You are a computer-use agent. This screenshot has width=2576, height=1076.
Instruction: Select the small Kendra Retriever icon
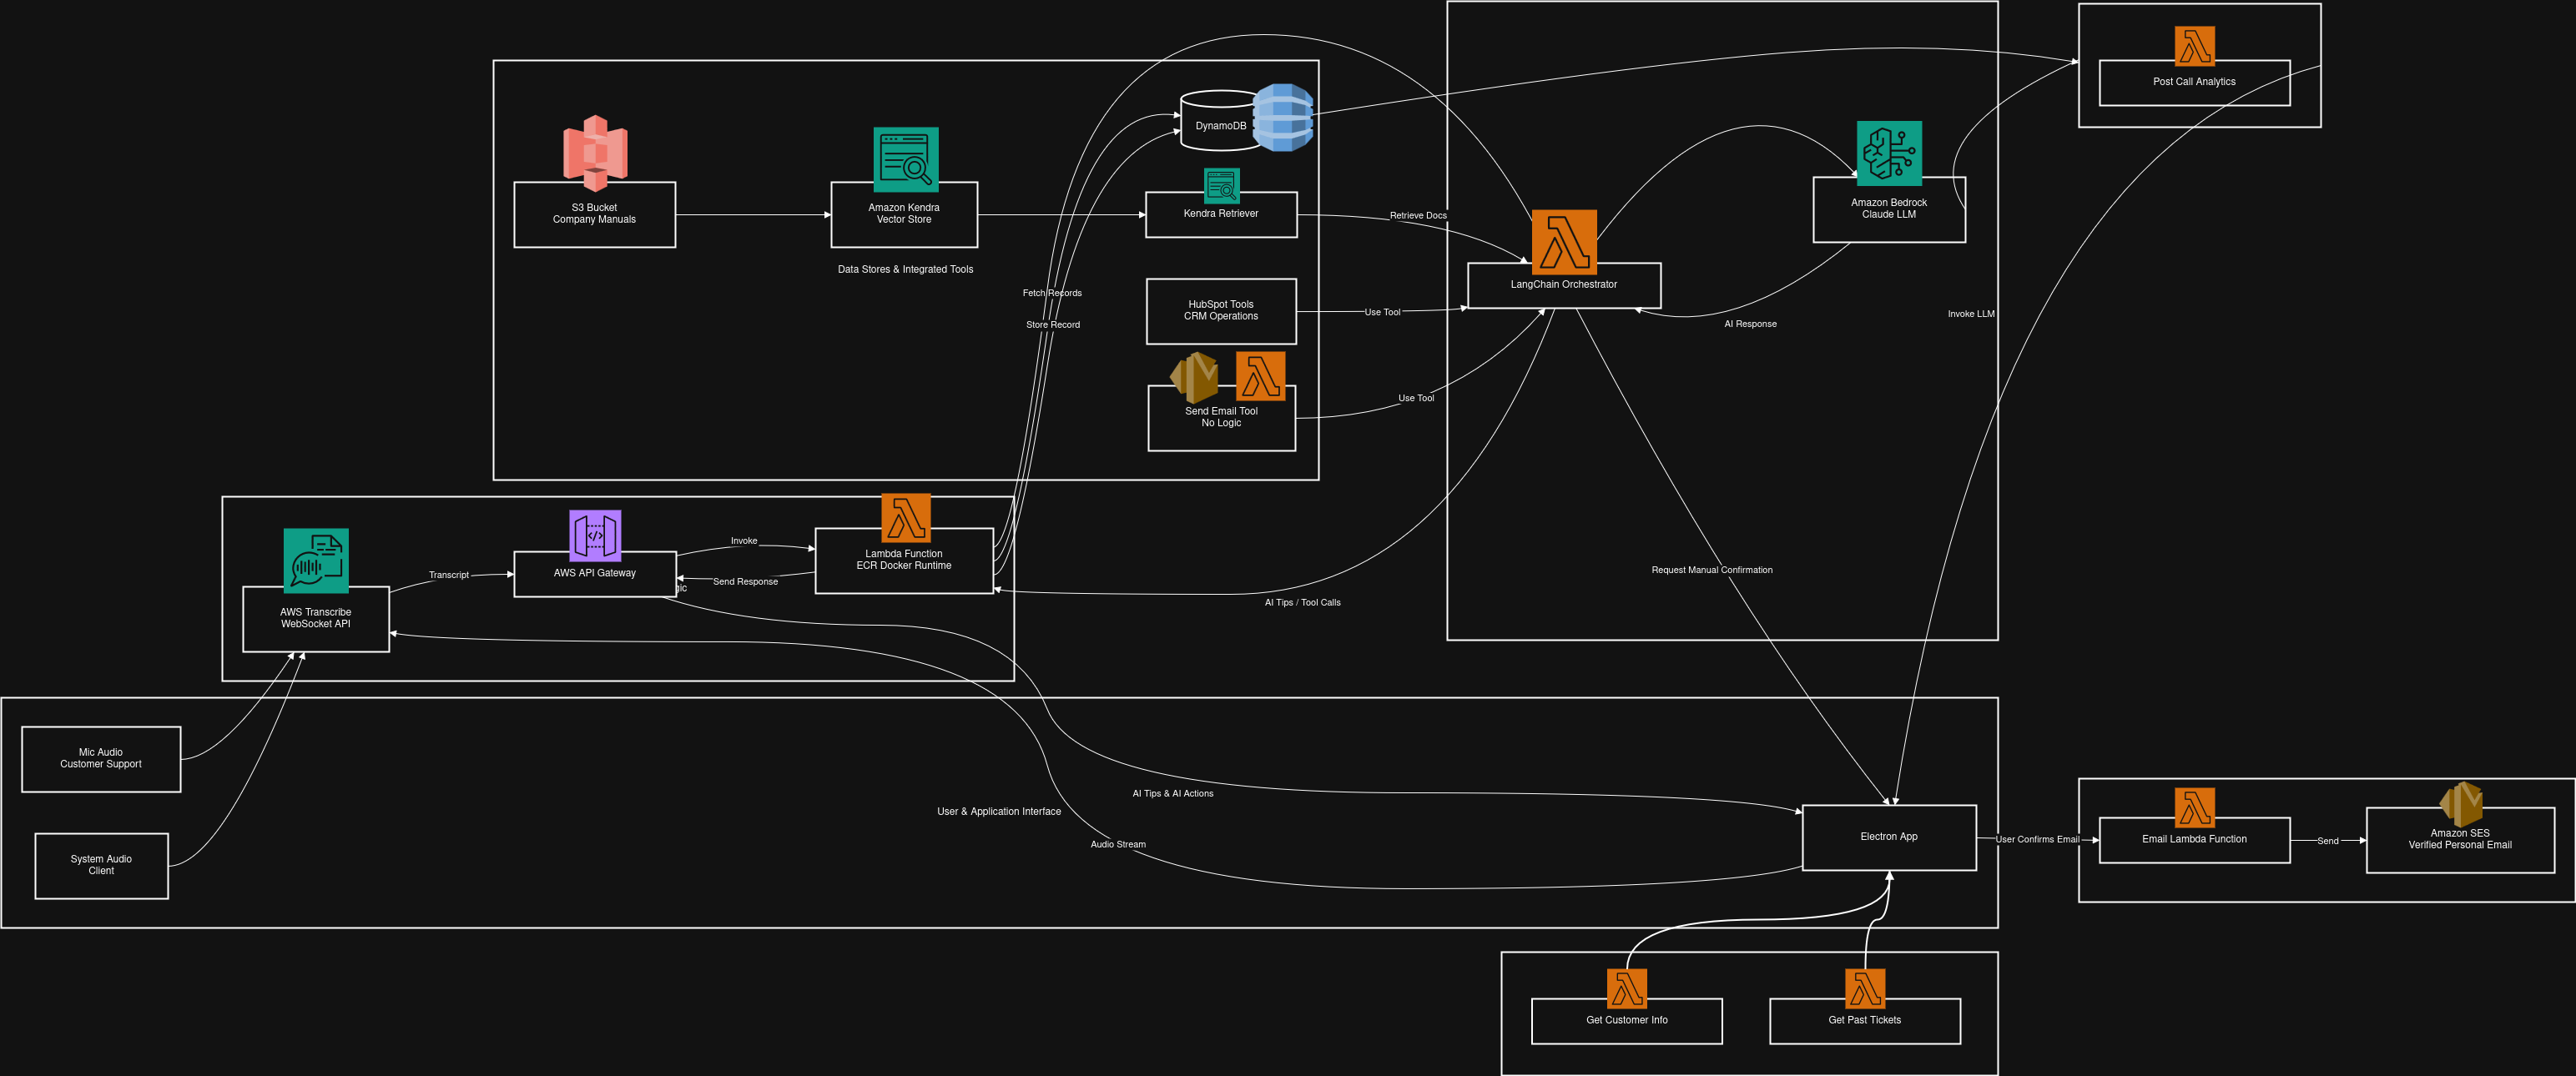(x=1221, y=185)
